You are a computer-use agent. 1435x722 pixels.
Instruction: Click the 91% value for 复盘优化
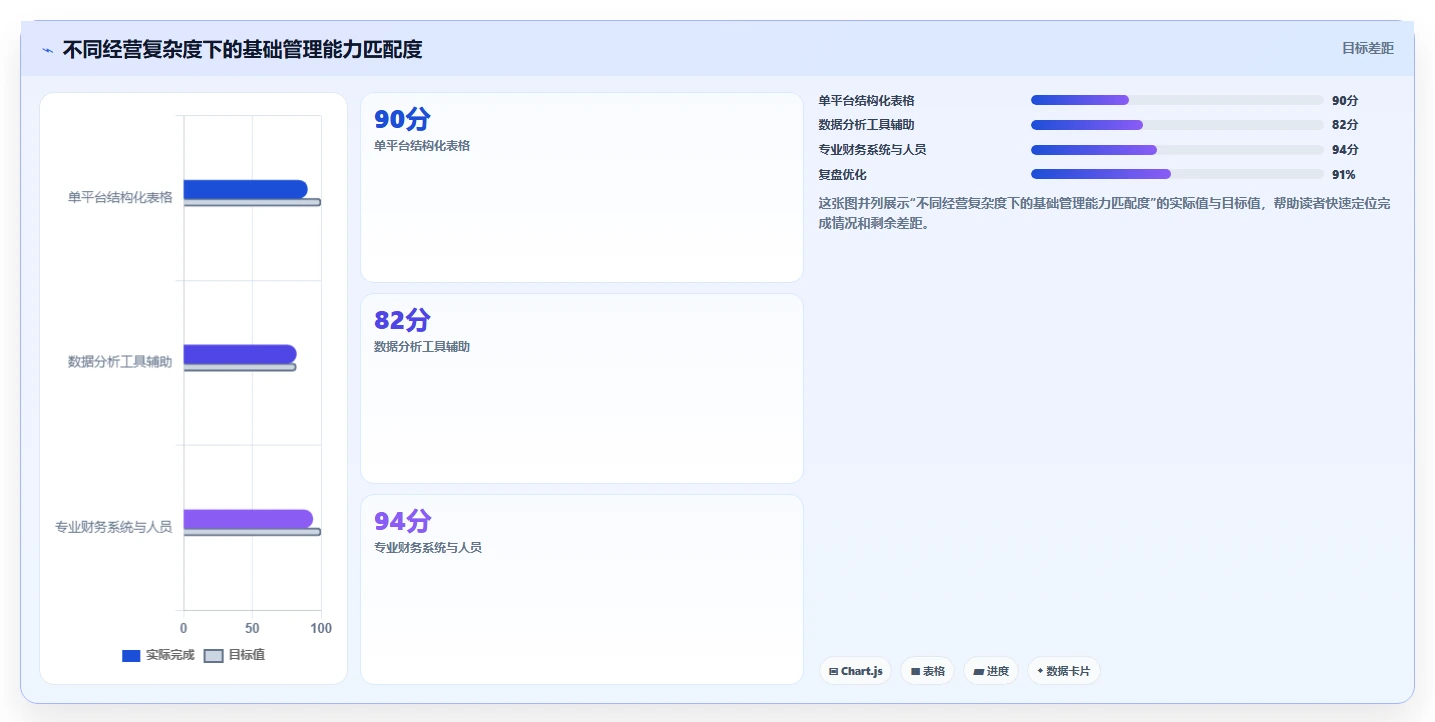(1344, 175)
